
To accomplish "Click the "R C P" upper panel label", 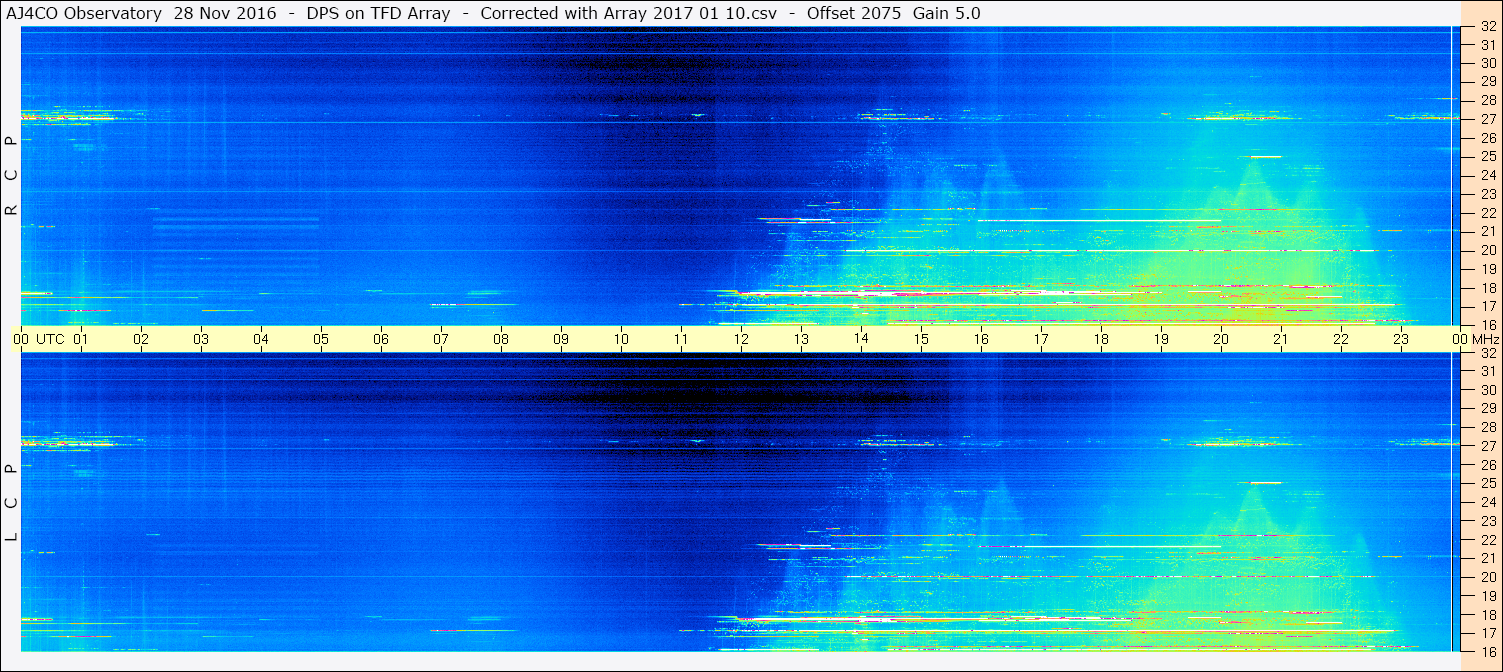I will 11,176.
